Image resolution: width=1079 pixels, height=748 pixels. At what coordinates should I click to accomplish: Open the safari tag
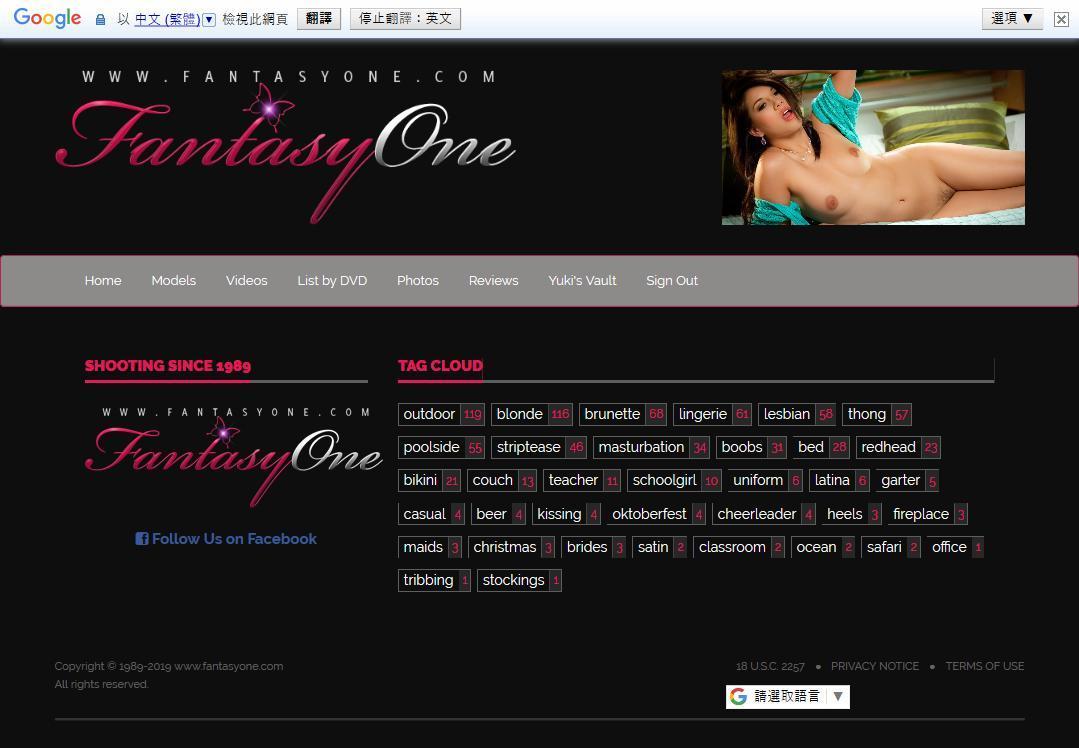coord(891,547)
